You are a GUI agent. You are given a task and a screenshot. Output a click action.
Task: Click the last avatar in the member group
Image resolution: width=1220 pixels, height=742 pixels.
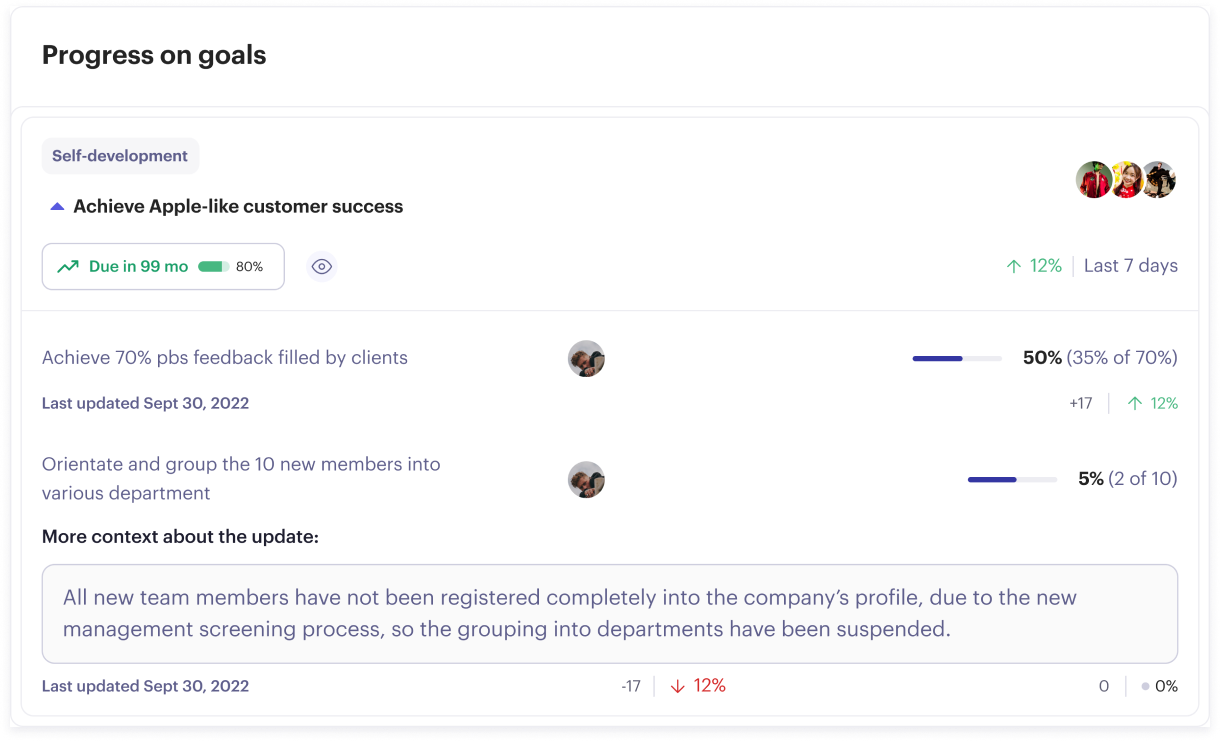click(x=1158, y=180)
